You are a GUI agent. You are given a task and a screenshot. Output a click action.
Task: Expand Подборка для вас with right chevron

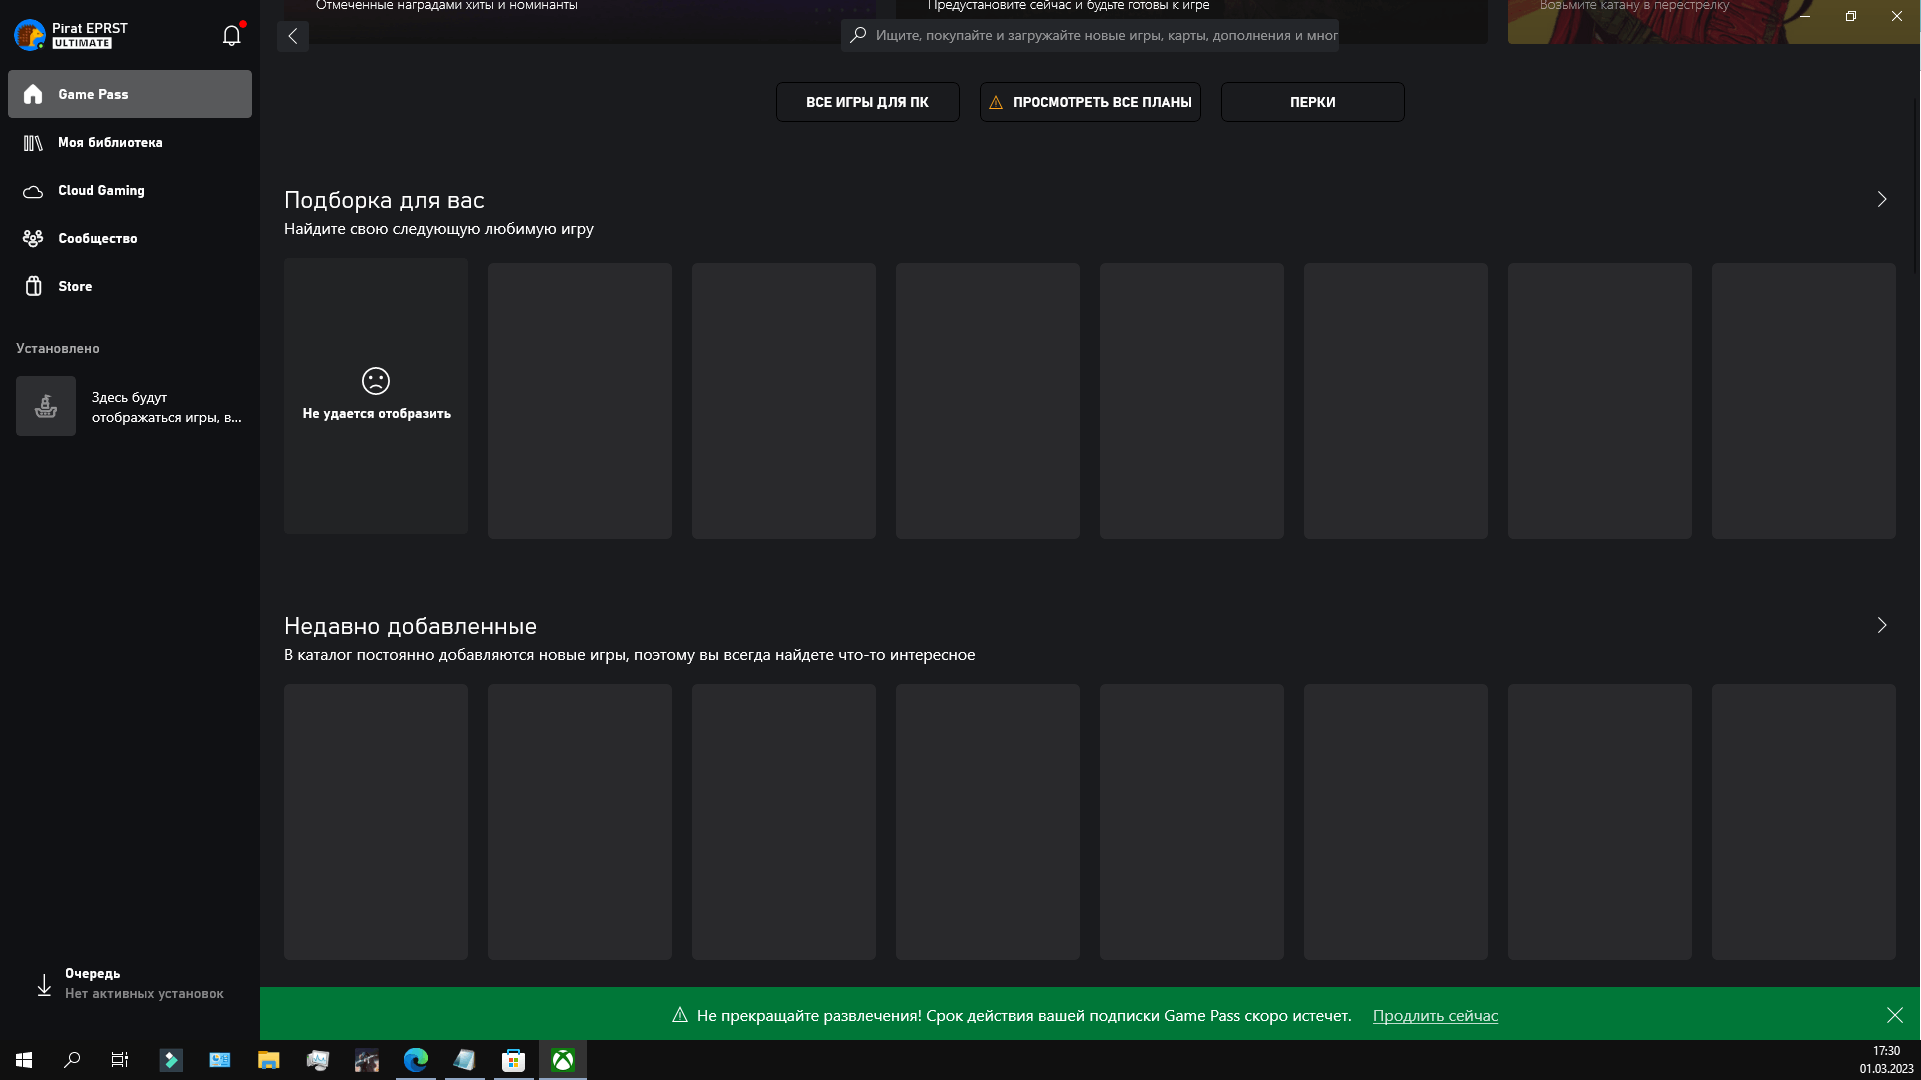tap(1882, 199)
